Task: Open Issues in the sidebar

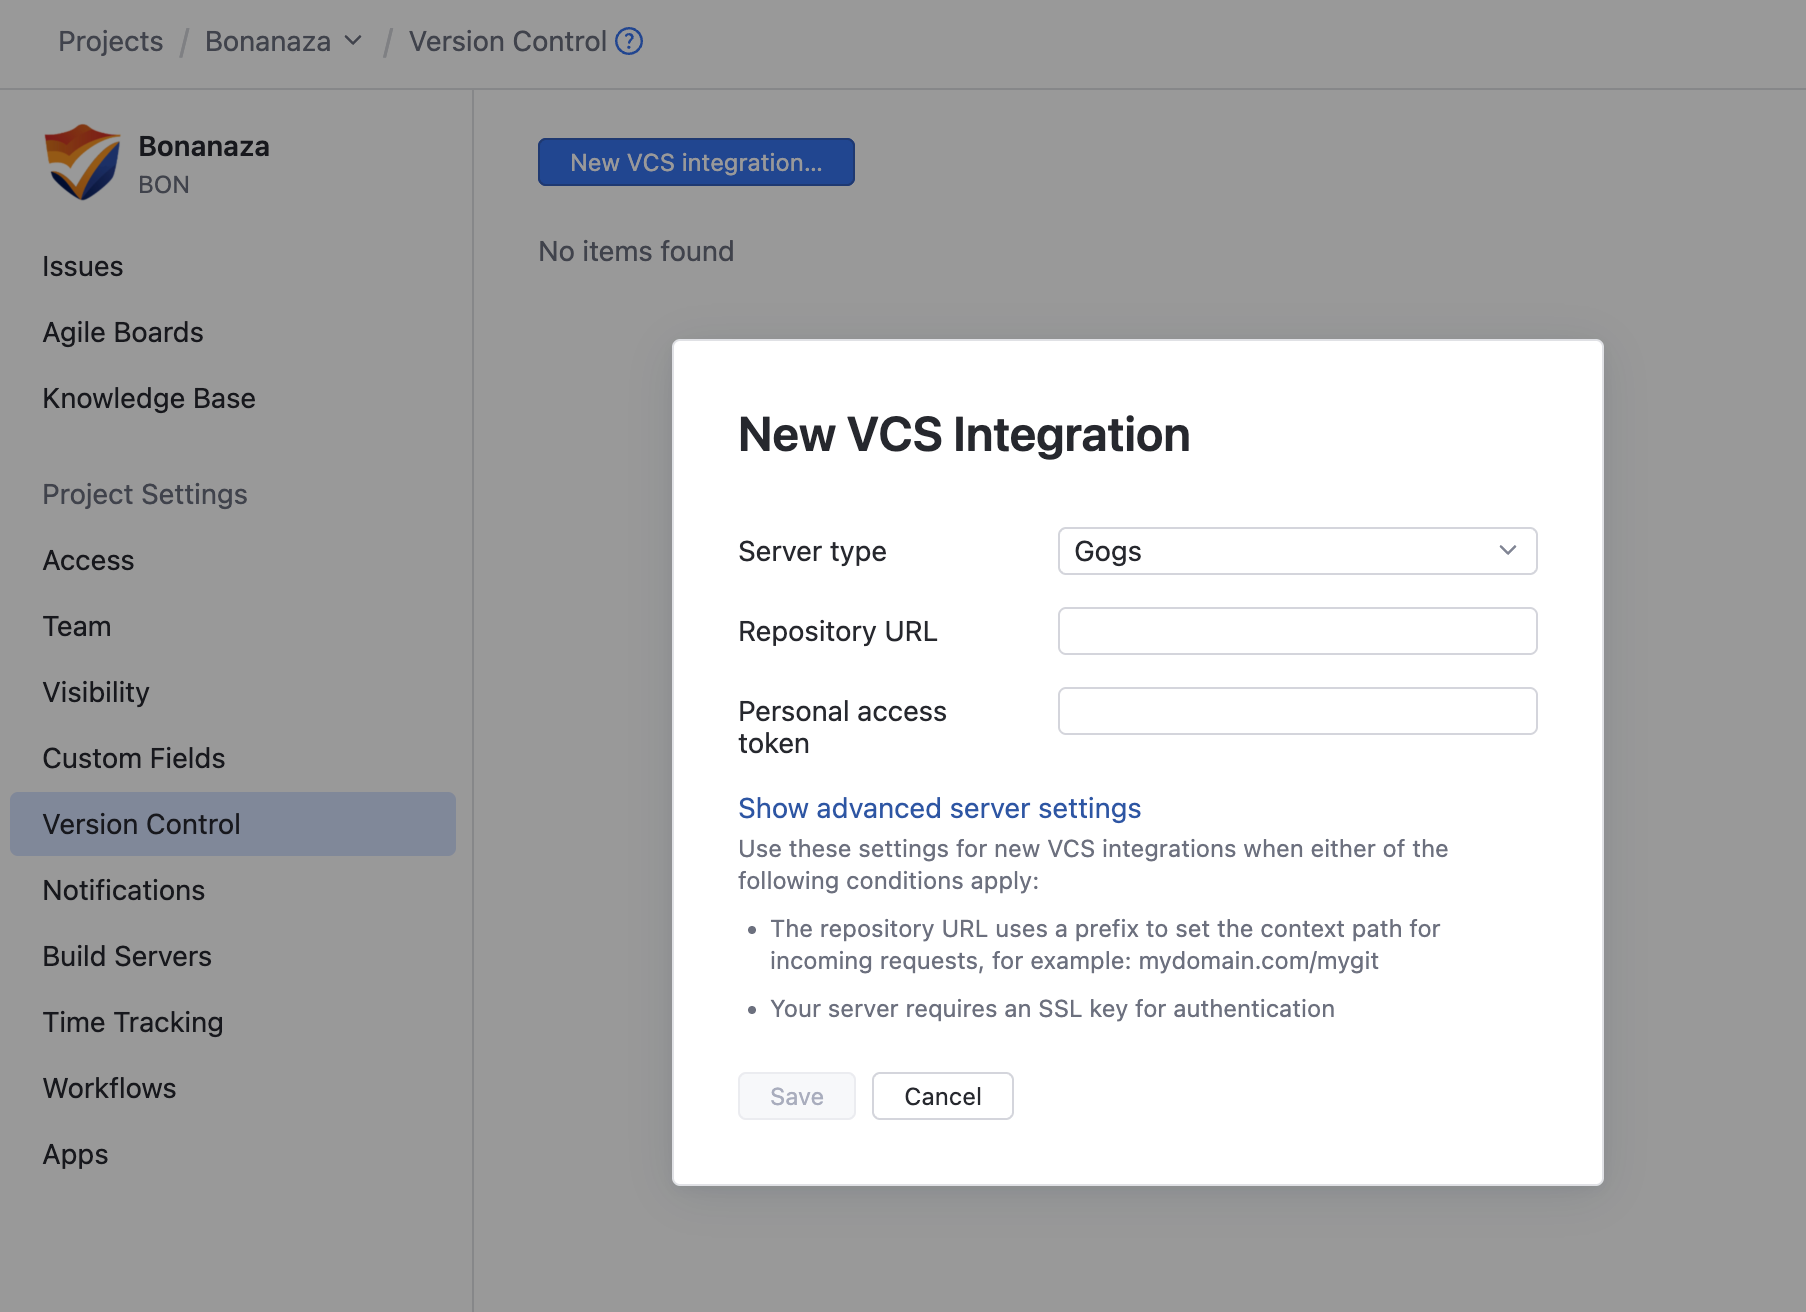Action: click(83, 267)
